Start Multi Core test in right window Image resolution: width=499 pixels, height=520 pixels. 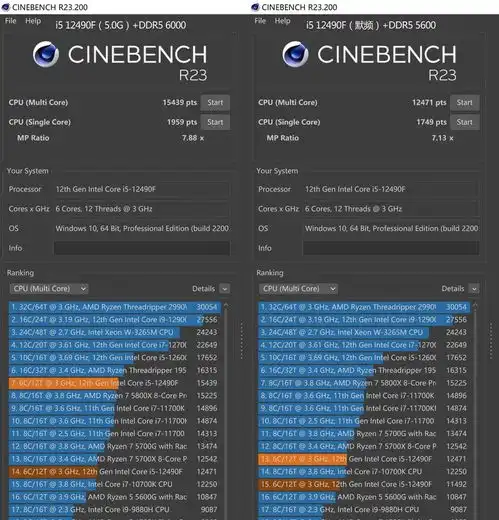click(x=465, y=102)
